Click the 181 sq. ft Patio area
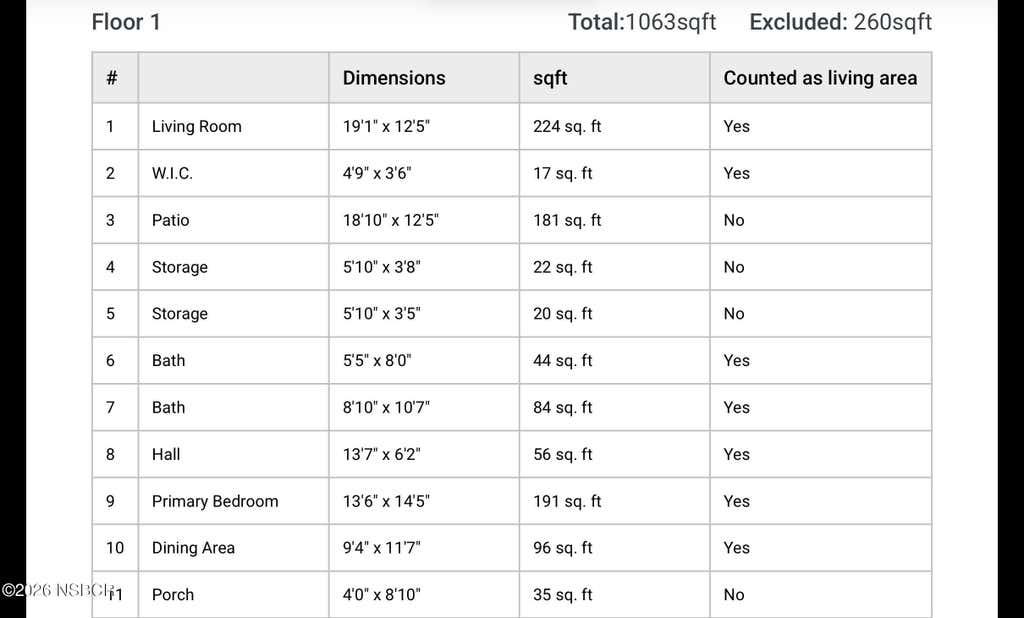This screenshot has height=618, width=1024. pos(567,220)
